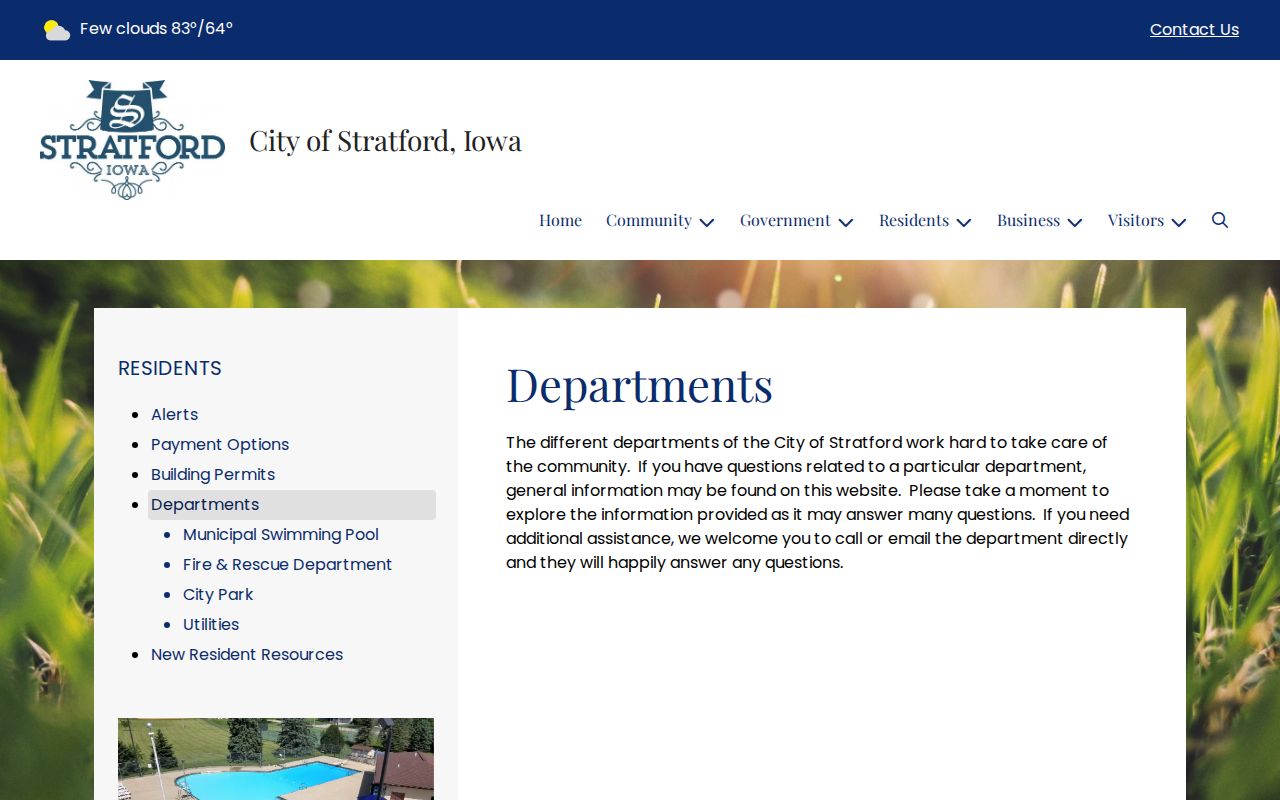Click the swimming pool photo thumbnail
Screen dimensions: 1280x800
[276, 759]
